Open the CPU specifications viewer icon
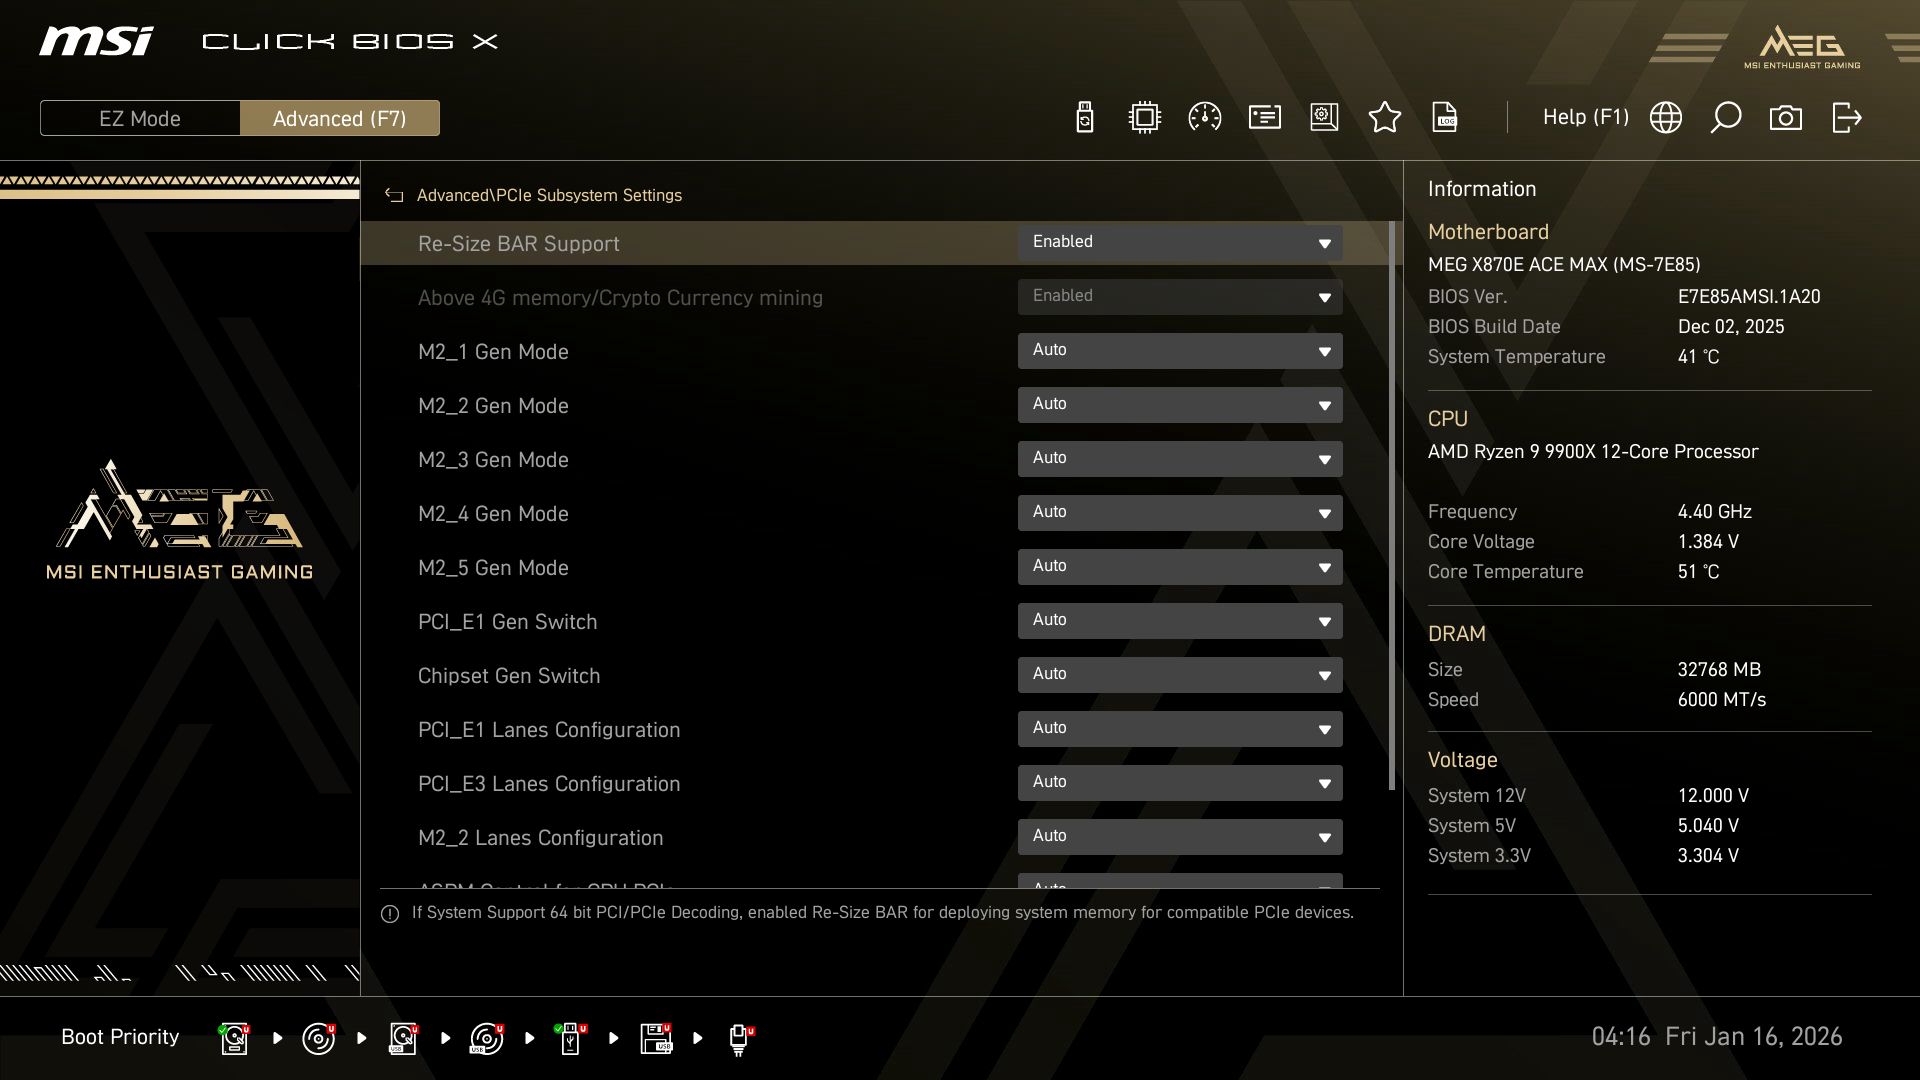Viewport: 1920px width, 1080px height. (x=1143, y=117)
